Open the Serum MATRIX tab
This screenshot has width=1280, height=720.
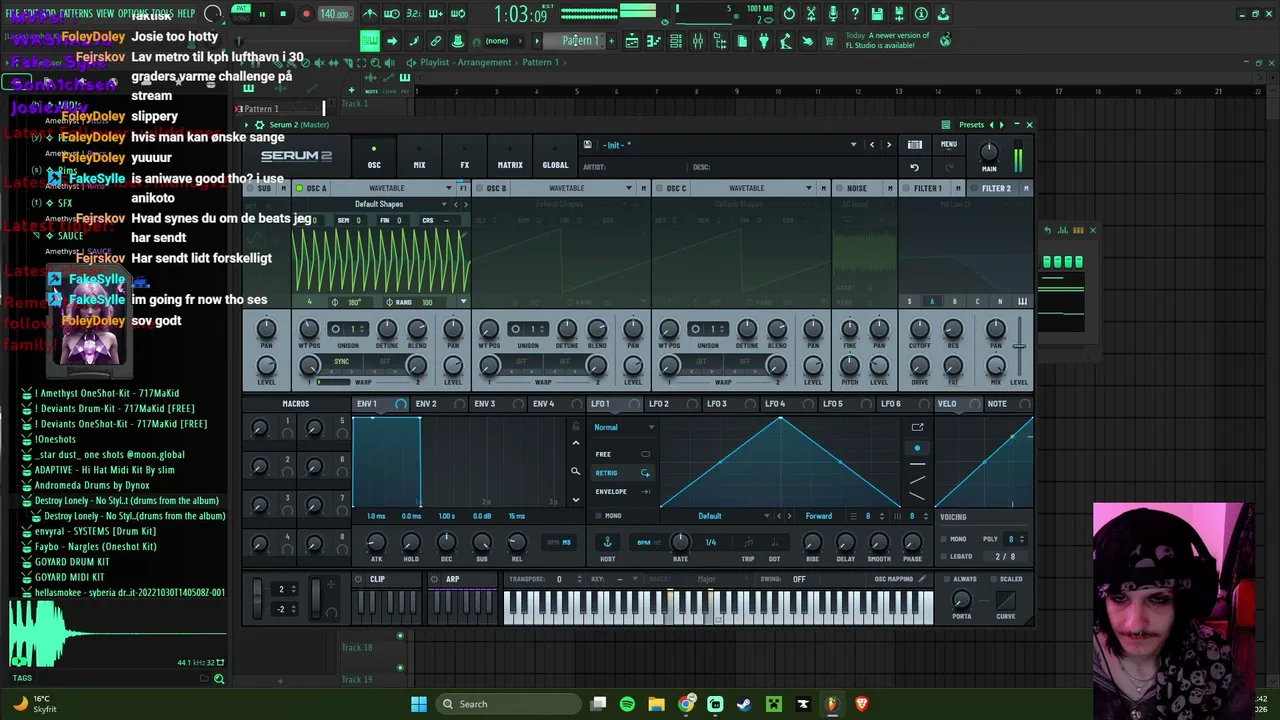click(510, 158)
